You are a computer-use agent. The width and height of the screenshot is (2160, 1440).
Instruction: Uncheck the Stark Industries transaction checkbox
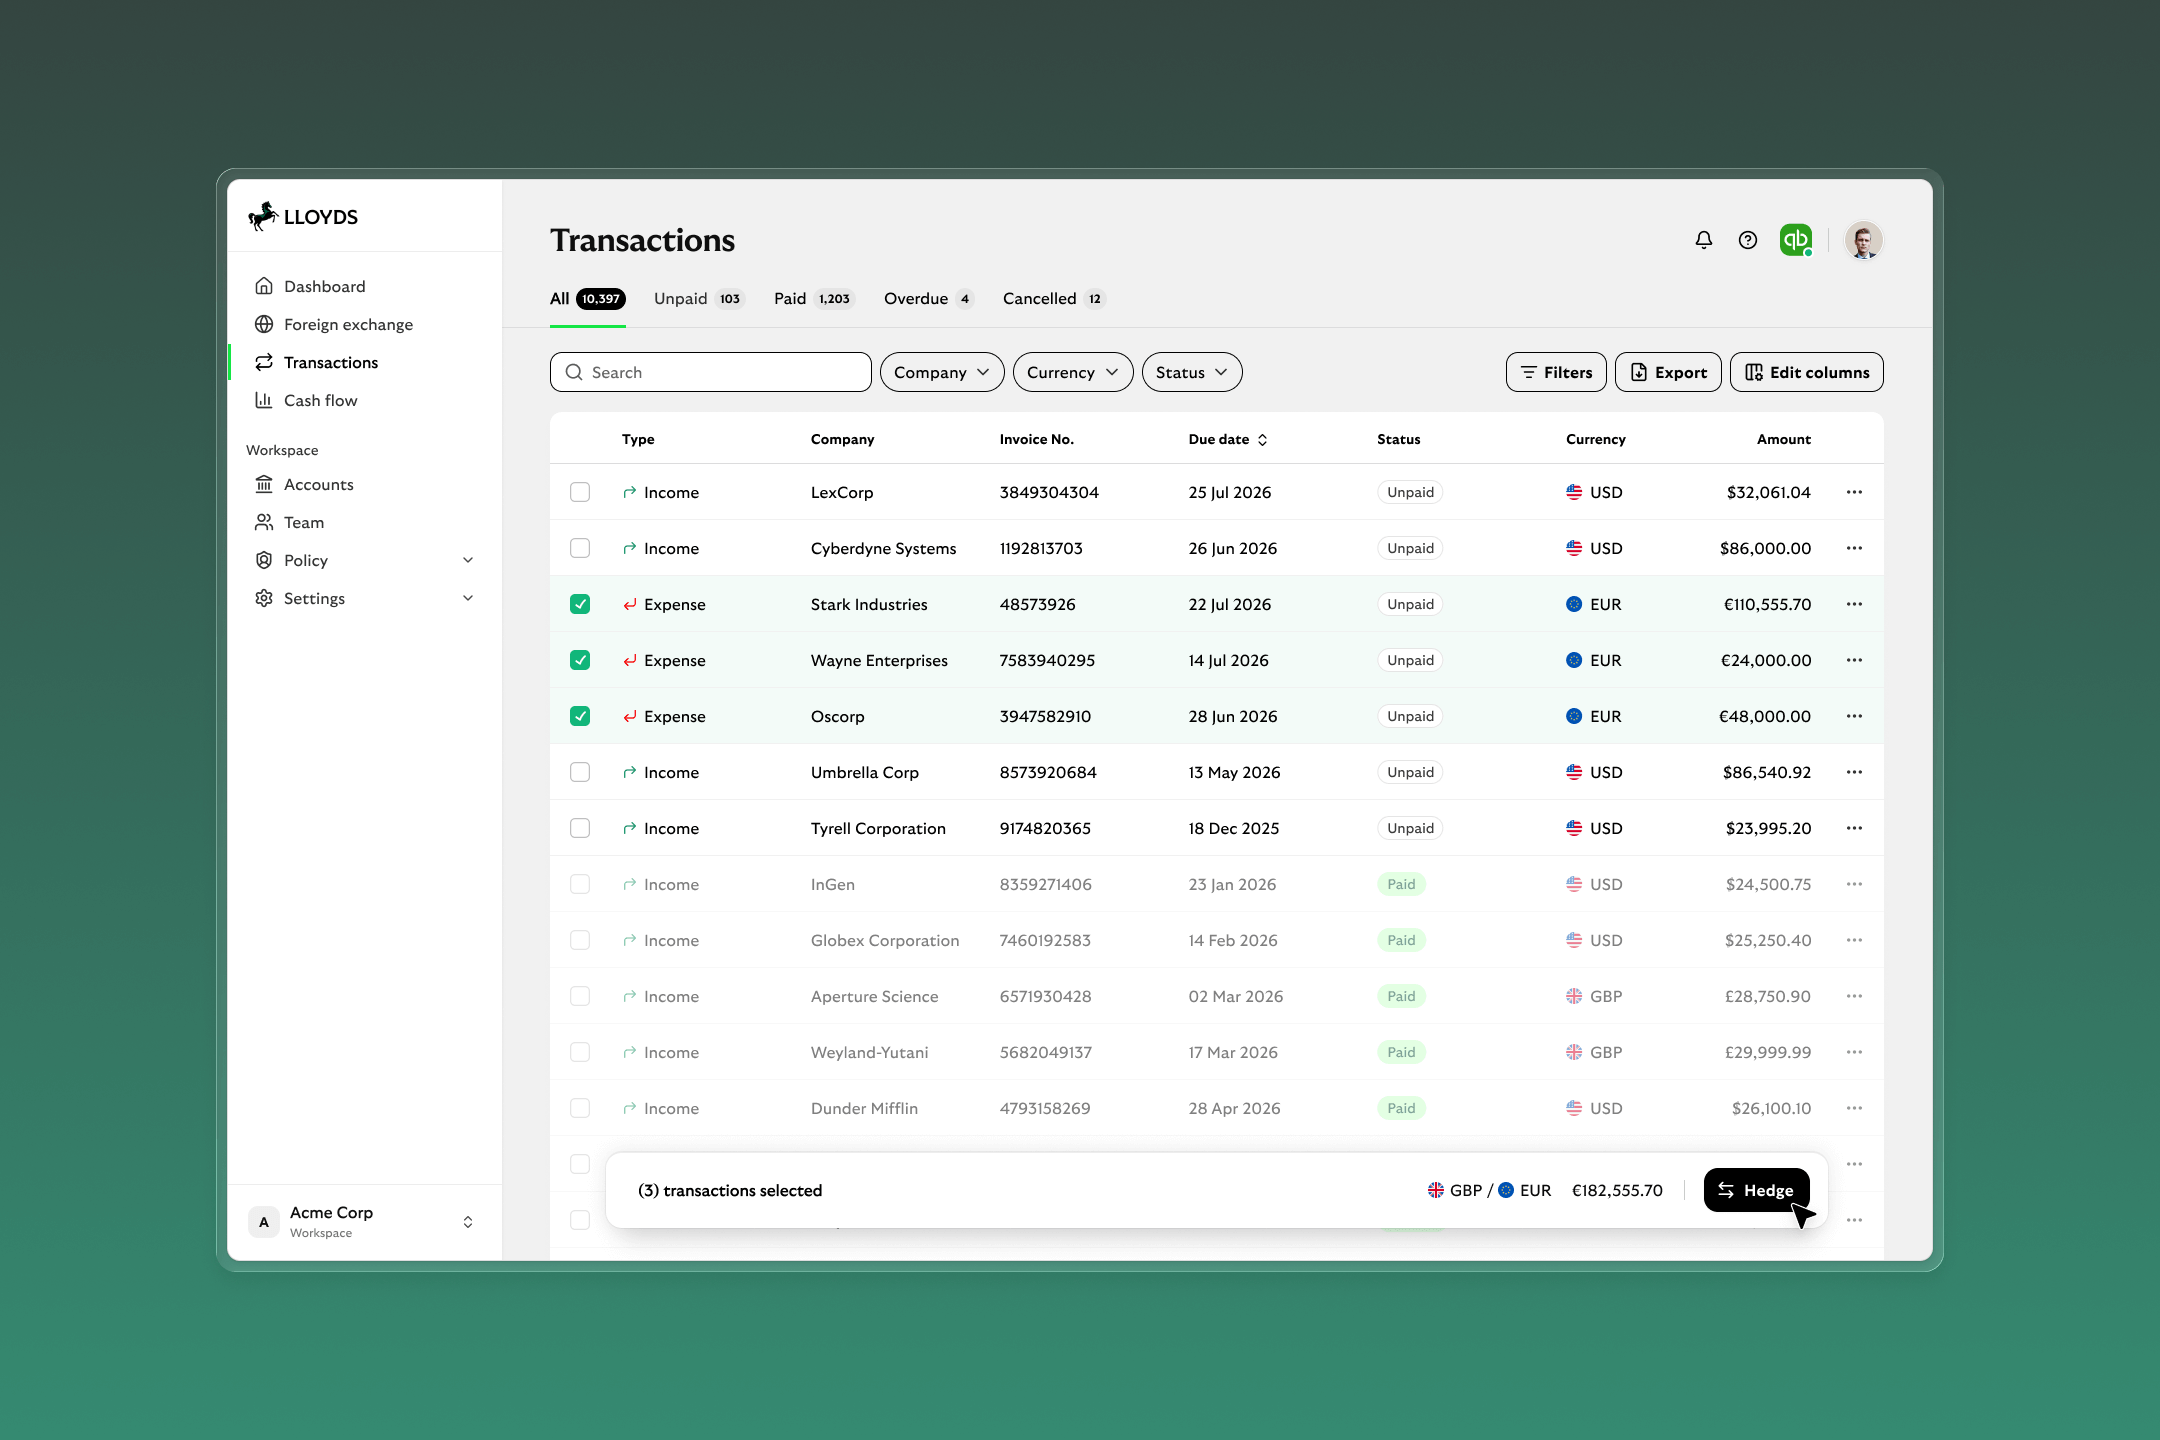[x=580, y=604]
